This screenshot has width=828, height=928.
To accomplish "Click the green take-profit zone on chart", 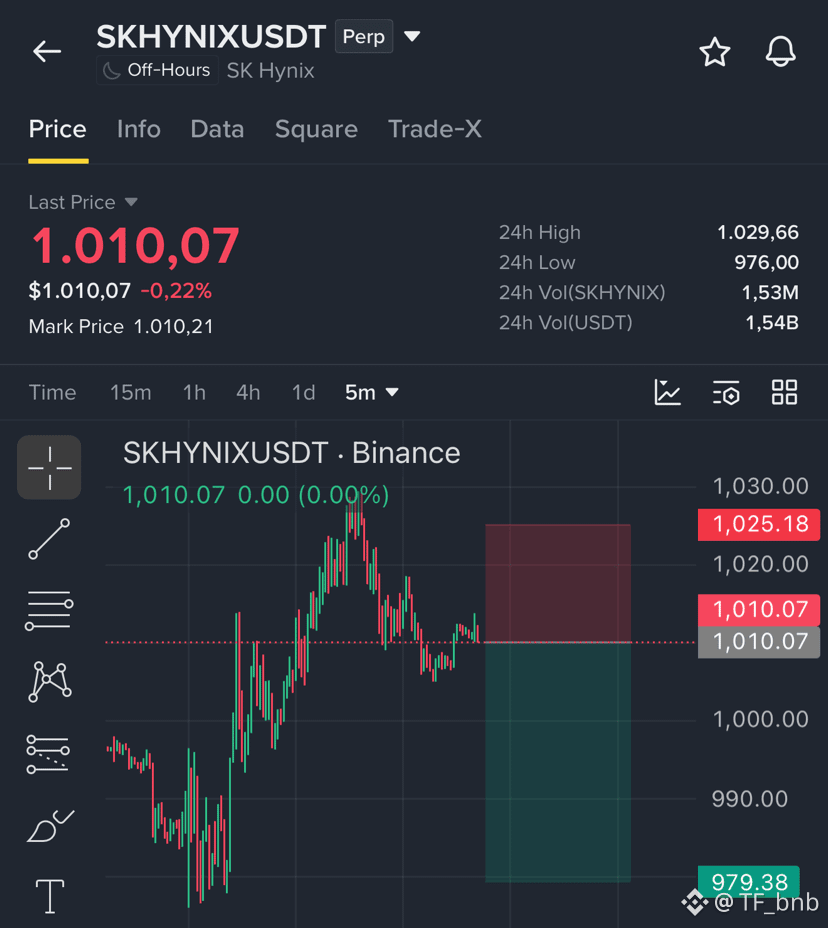I will tap(558, 762).
